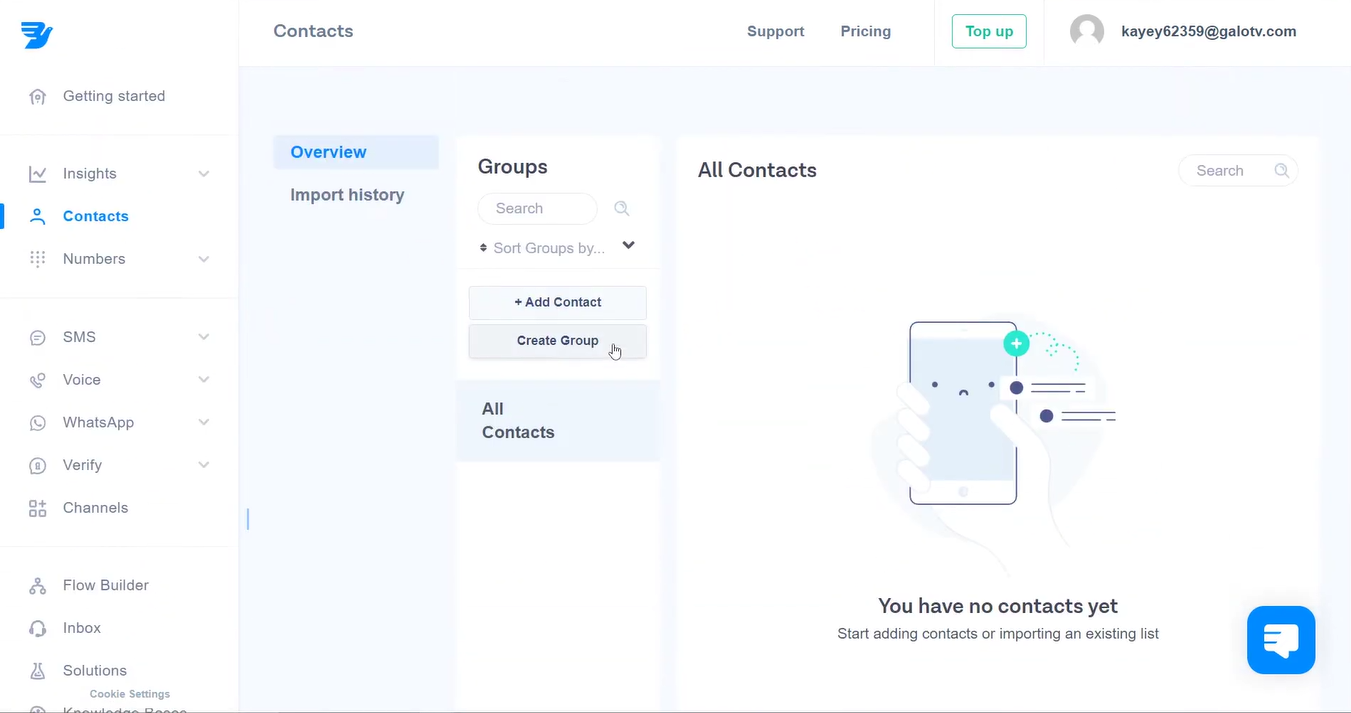Click the Create Group button

[x=558, y=341]
